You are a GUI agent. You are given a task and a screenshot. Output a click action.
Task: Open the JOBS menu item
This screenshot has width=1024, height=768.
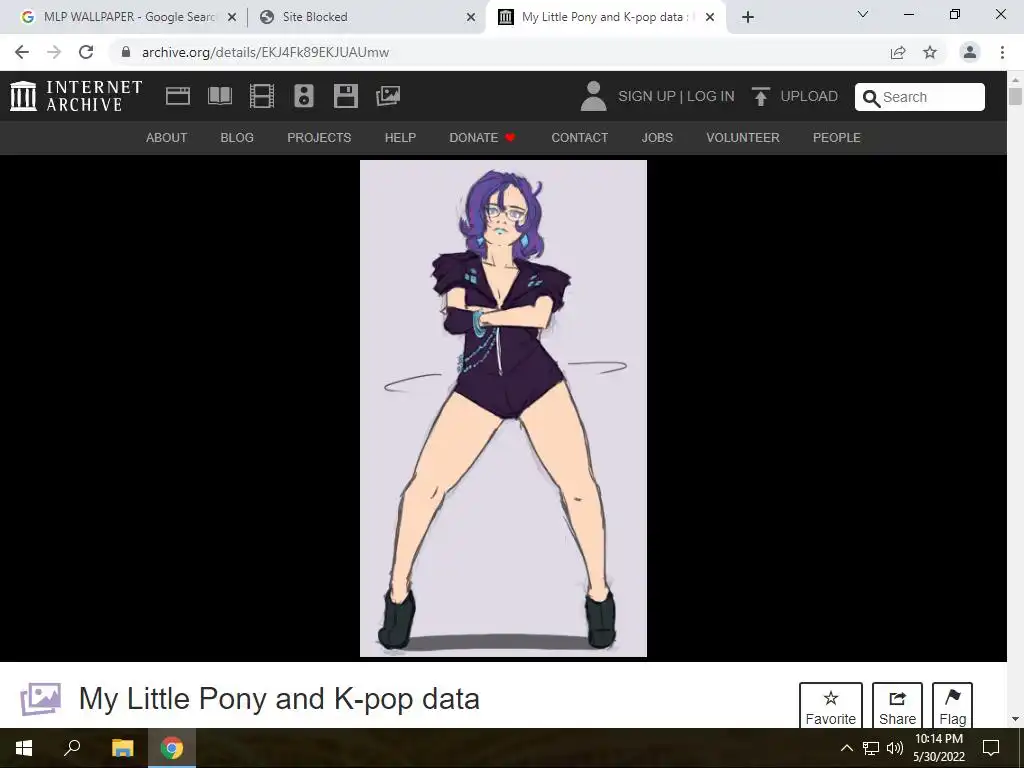pyautogui.click(x=657, y=138)
